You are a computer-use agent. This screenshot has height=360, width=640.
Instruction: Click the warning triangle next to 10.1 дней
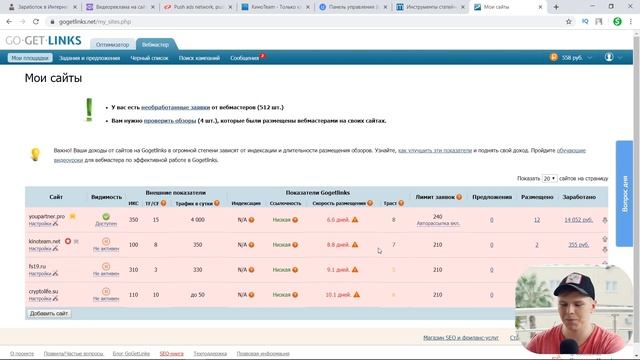point(357,294)
